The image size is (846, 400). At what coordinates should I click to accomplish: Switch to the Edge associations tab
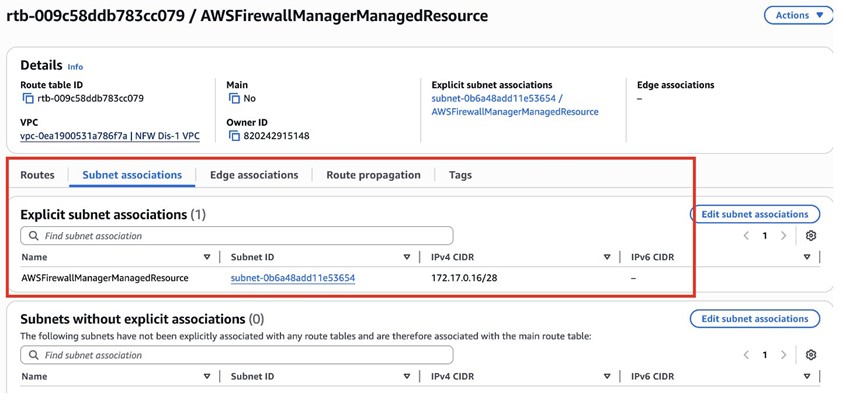tap(254, 175)
